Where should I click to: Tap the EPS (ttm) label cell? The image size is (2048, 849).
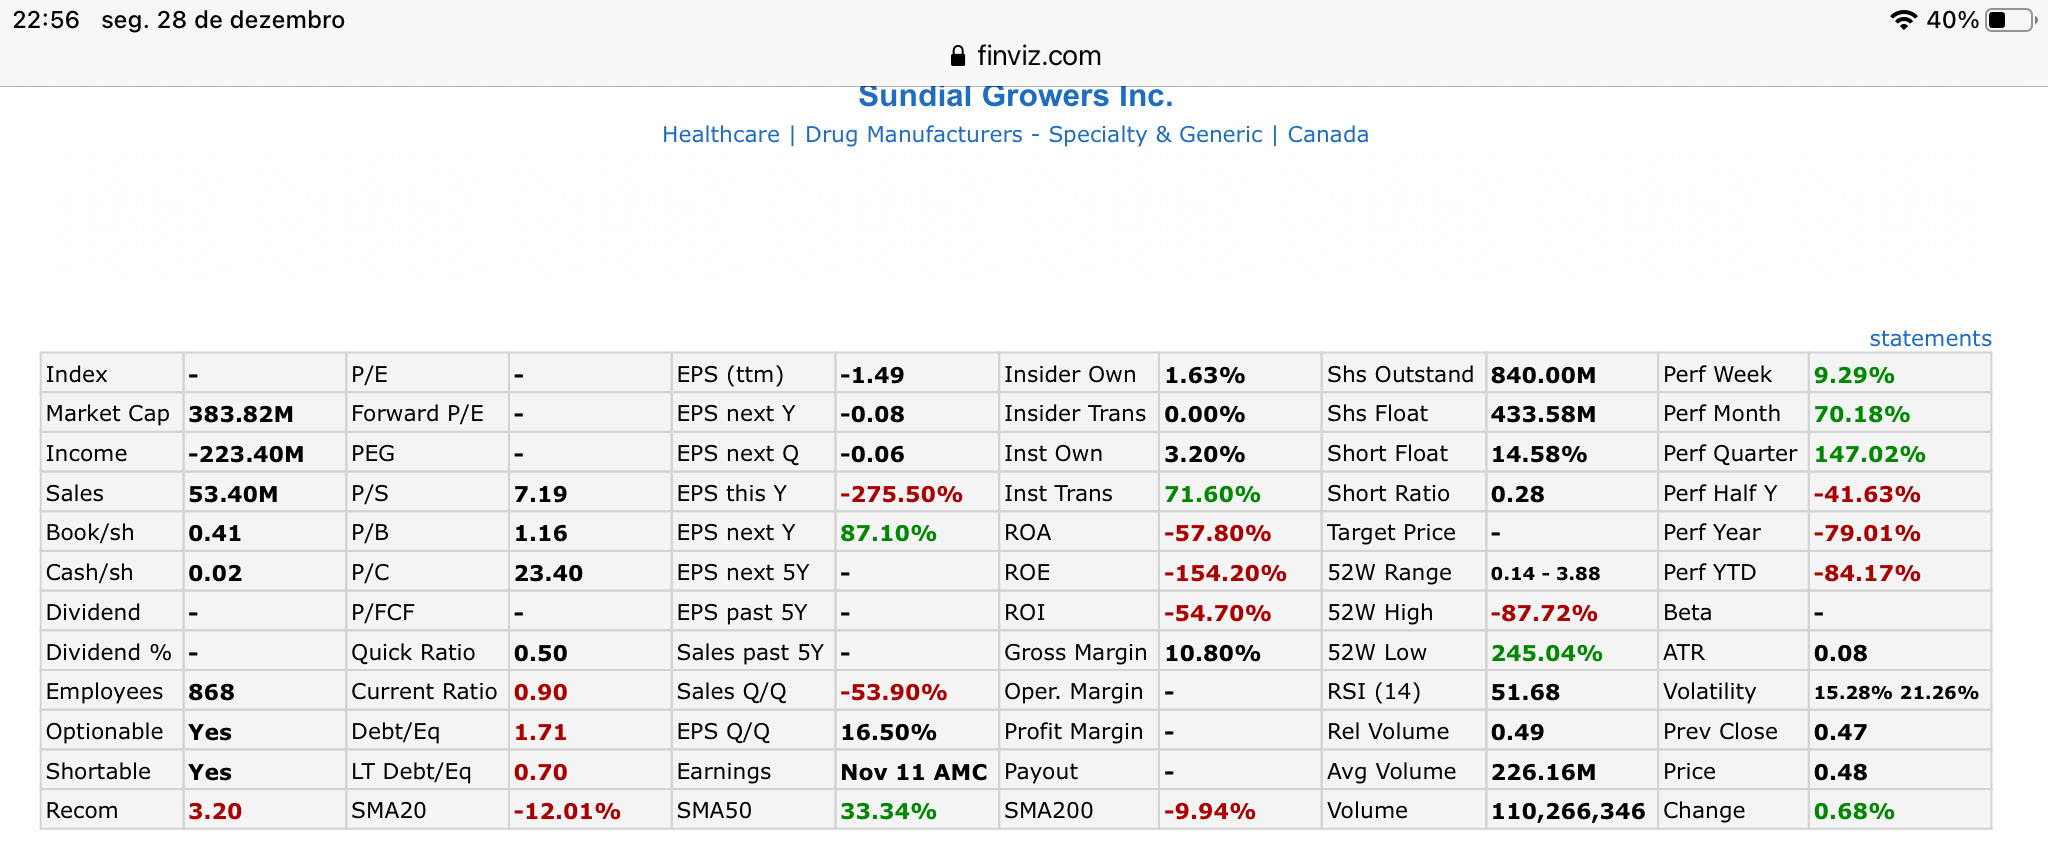point(730,375)
